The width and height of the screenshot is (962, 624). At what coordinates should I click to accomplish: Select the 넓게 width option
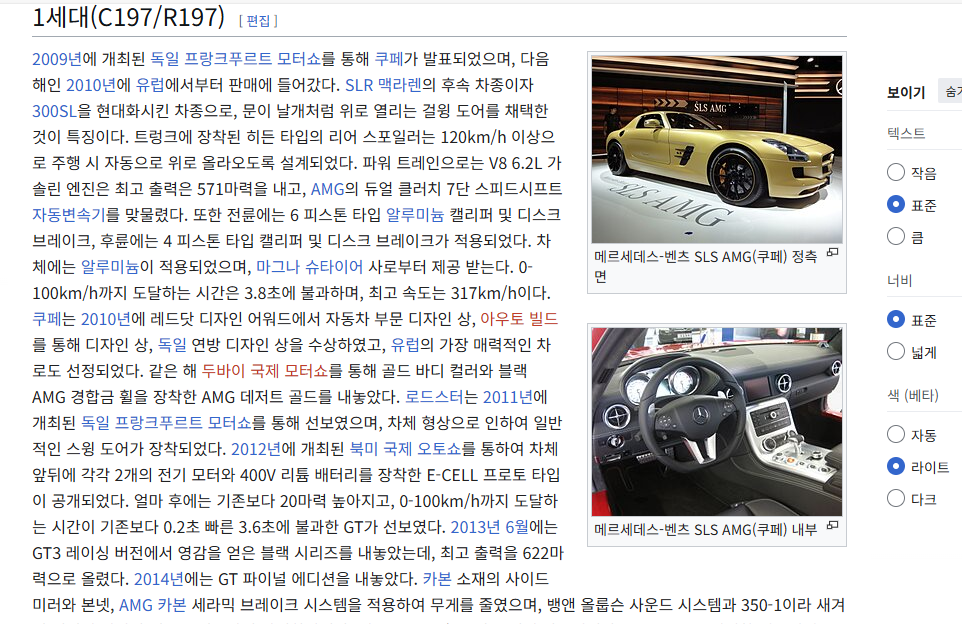click(896, 352)
